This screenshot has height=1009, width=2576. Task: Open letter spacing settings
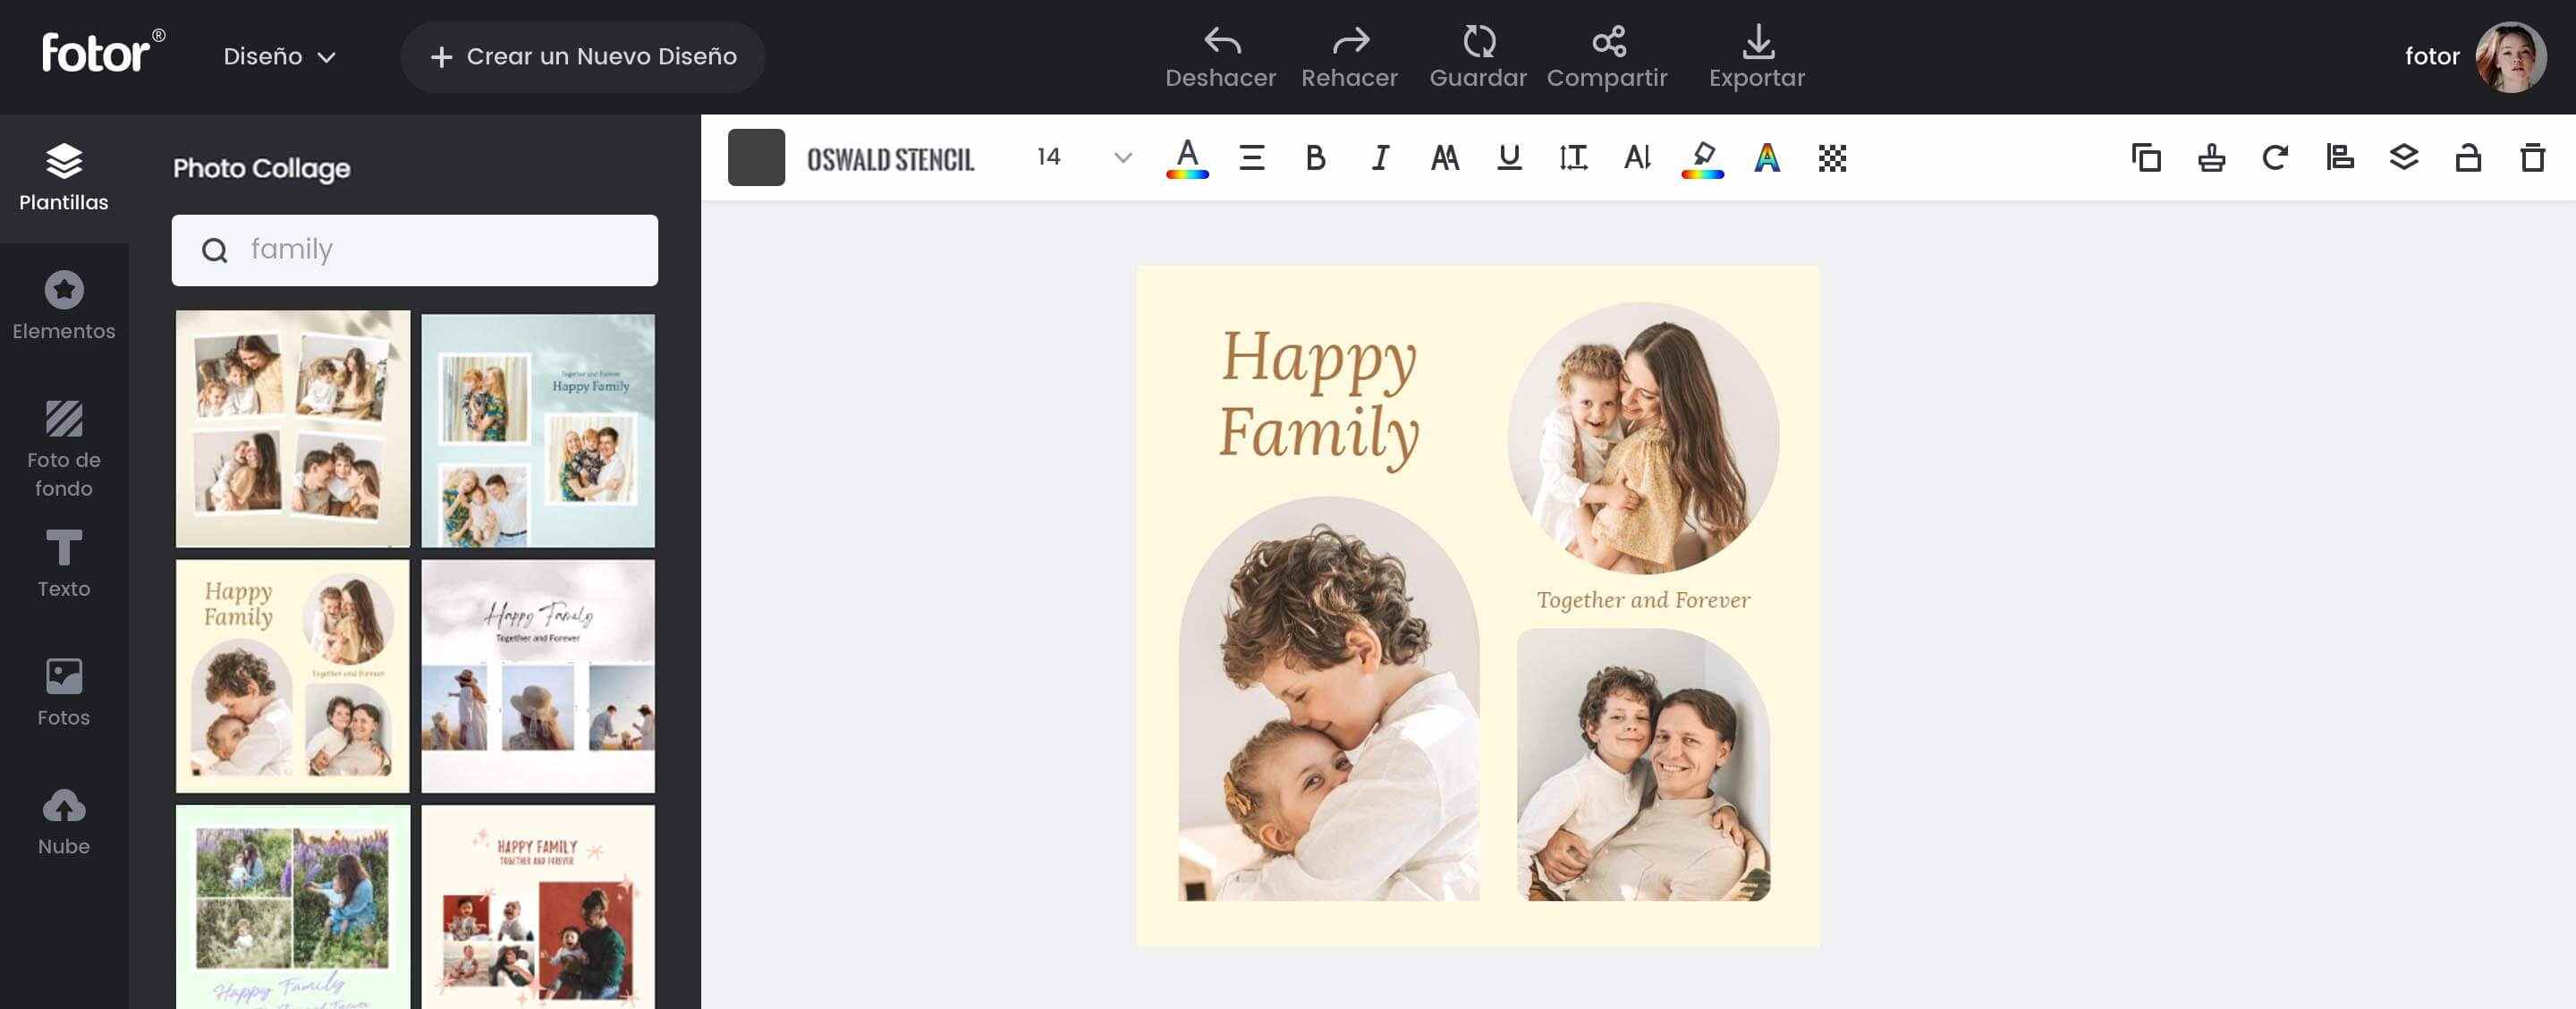(x=1638, y=158)
